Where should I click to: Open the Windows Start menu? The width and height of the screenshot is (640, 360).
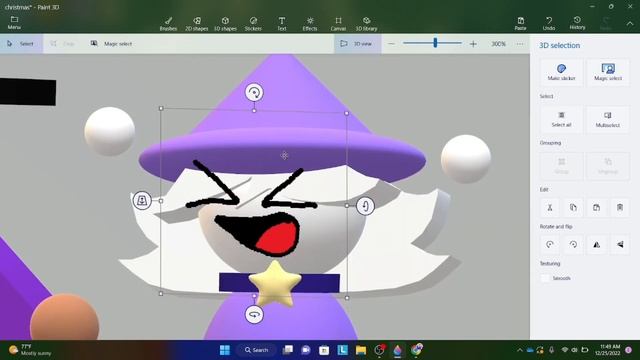click(x=224, y=350)
